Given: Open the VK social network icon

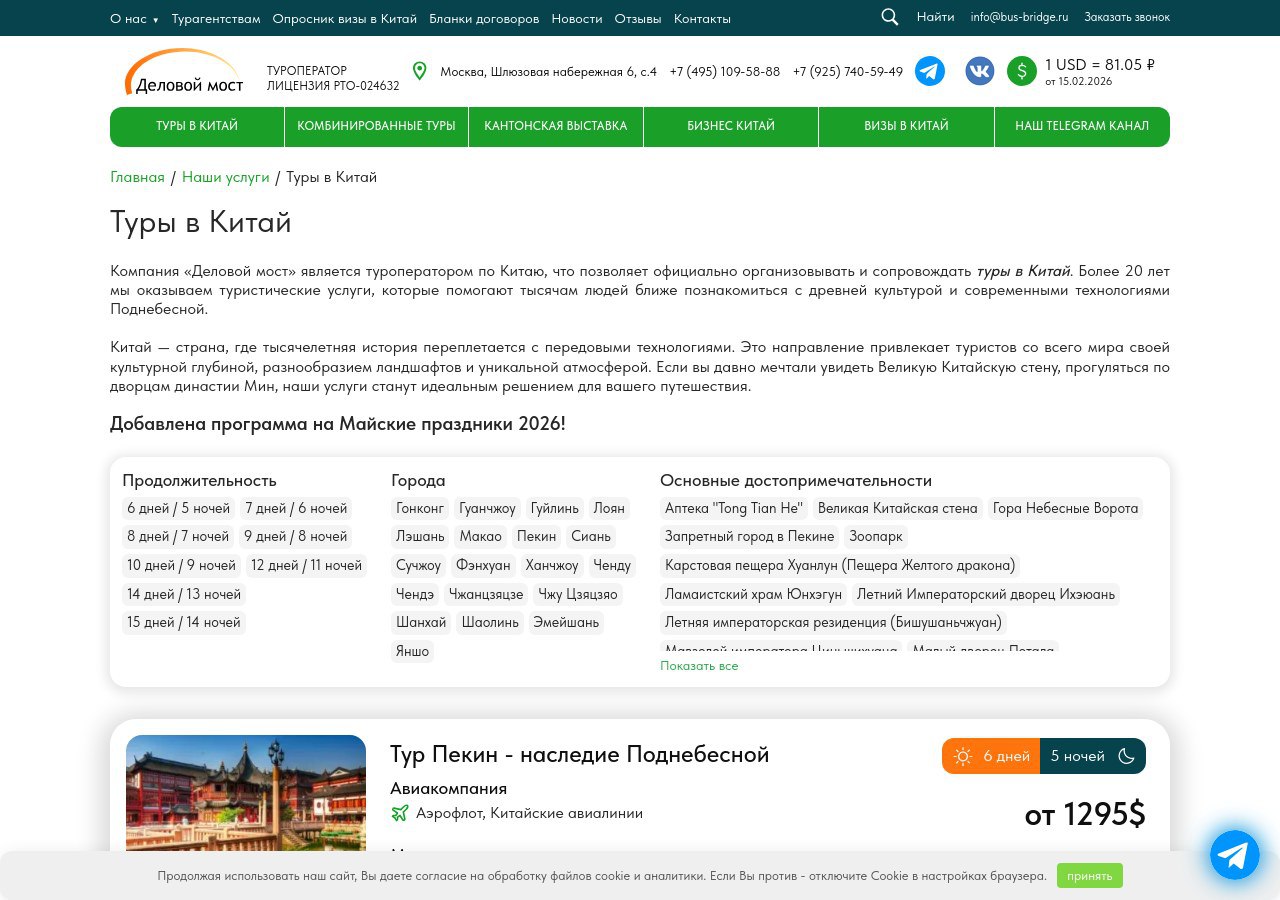Looking at the screenshot, I should pyautogui.click(x=980, y=71).
